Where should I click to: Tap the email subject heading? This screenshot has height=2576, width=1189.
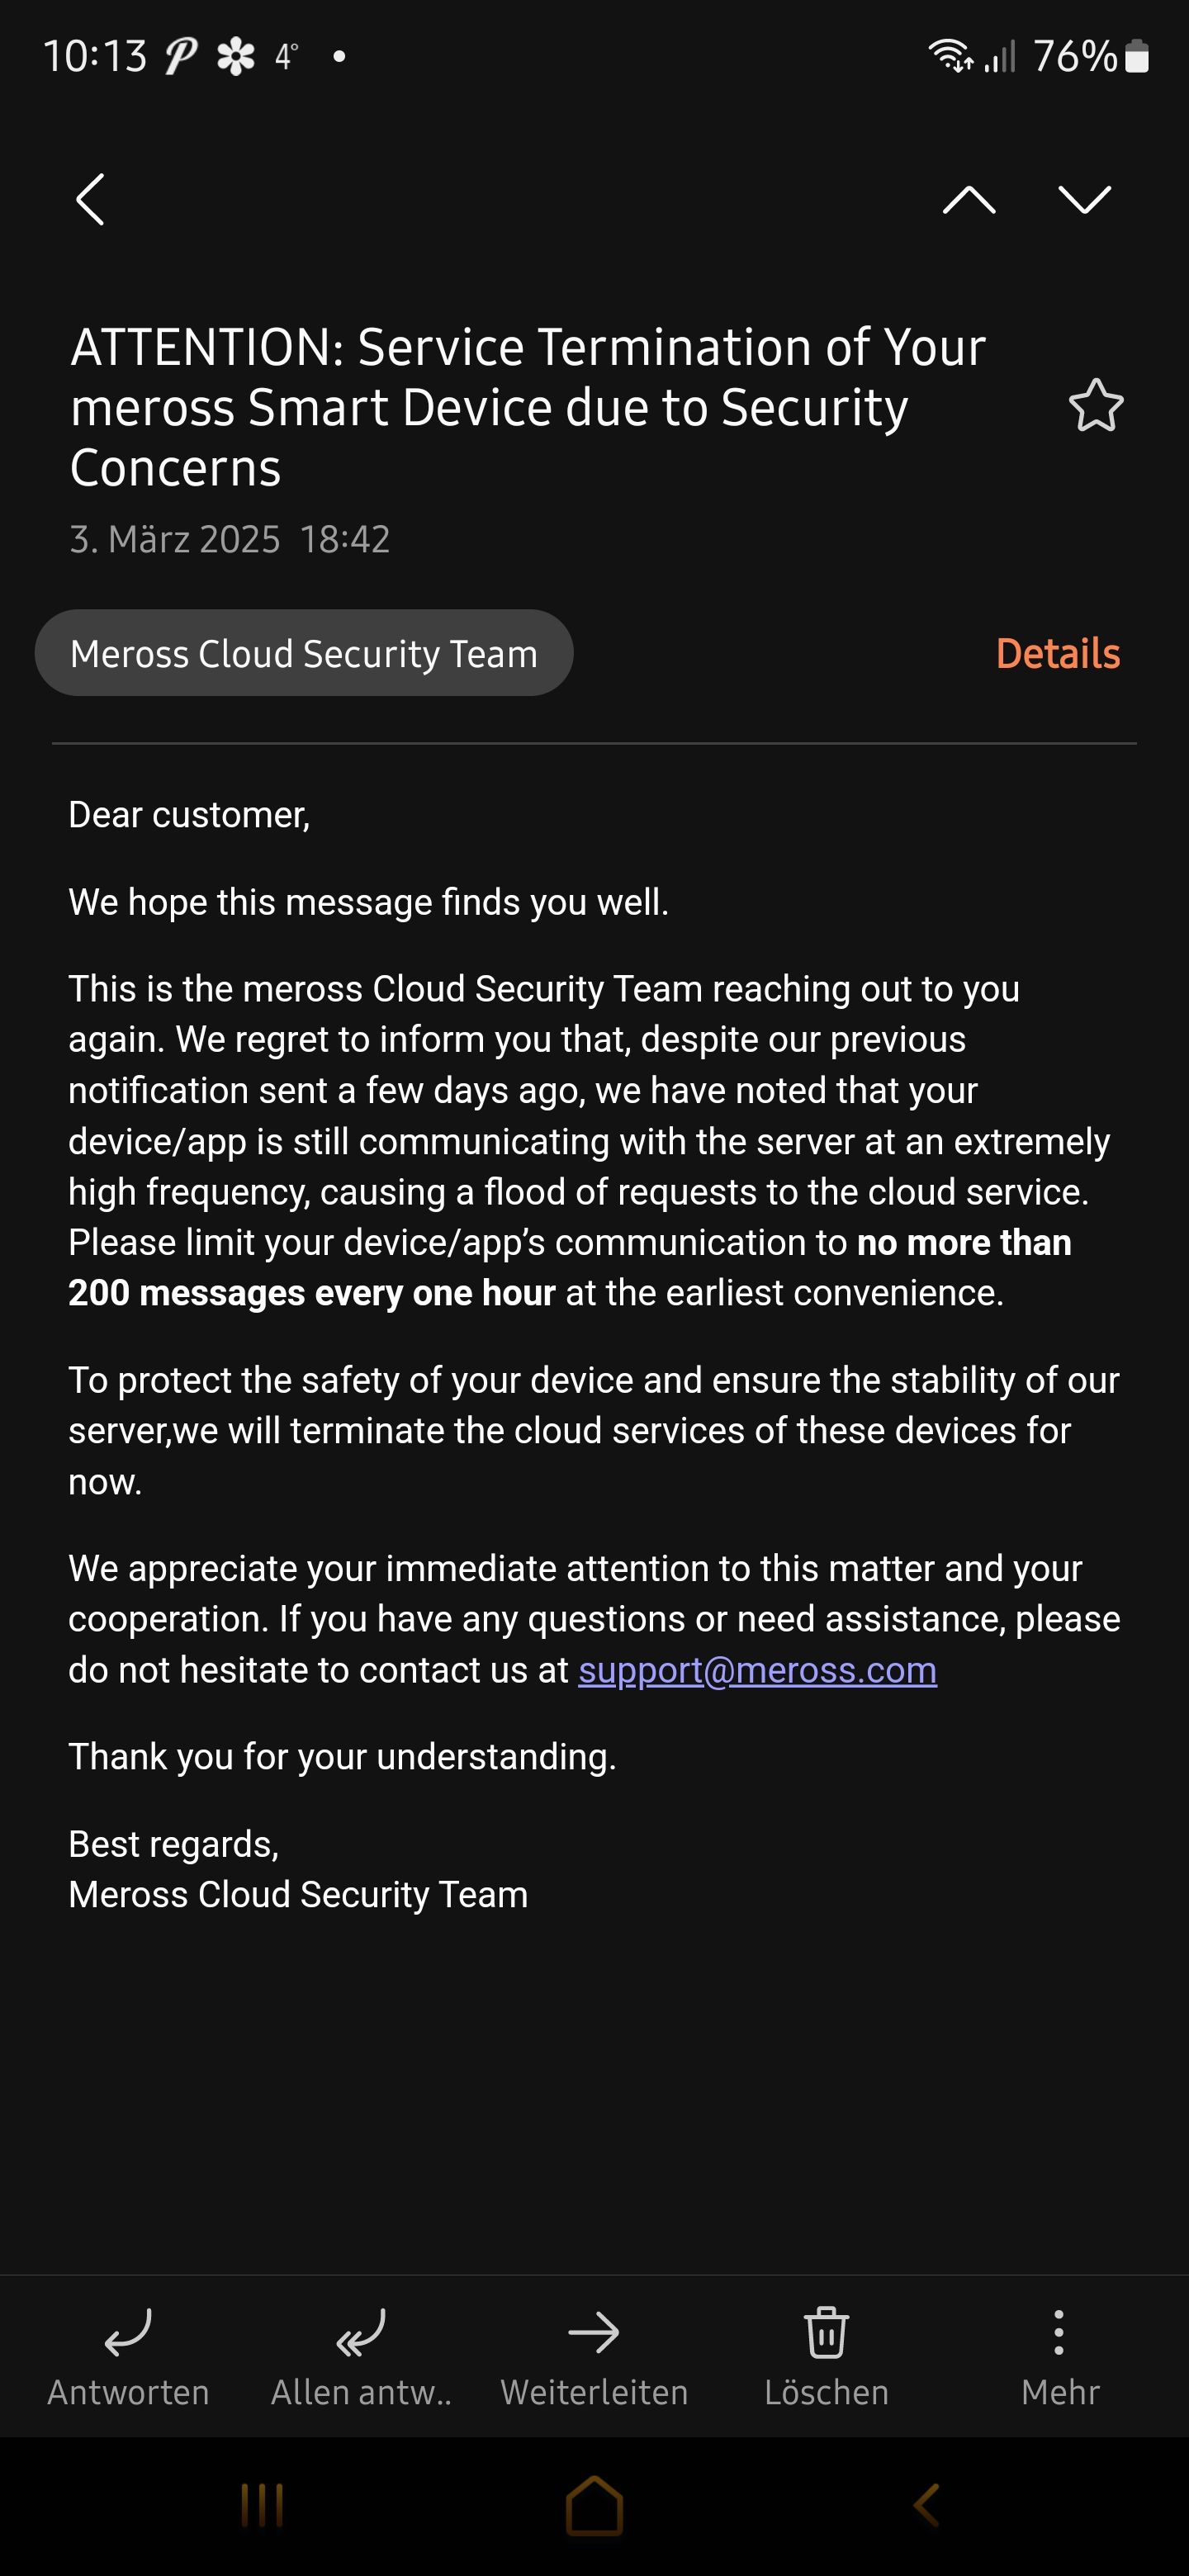(528, 407)
